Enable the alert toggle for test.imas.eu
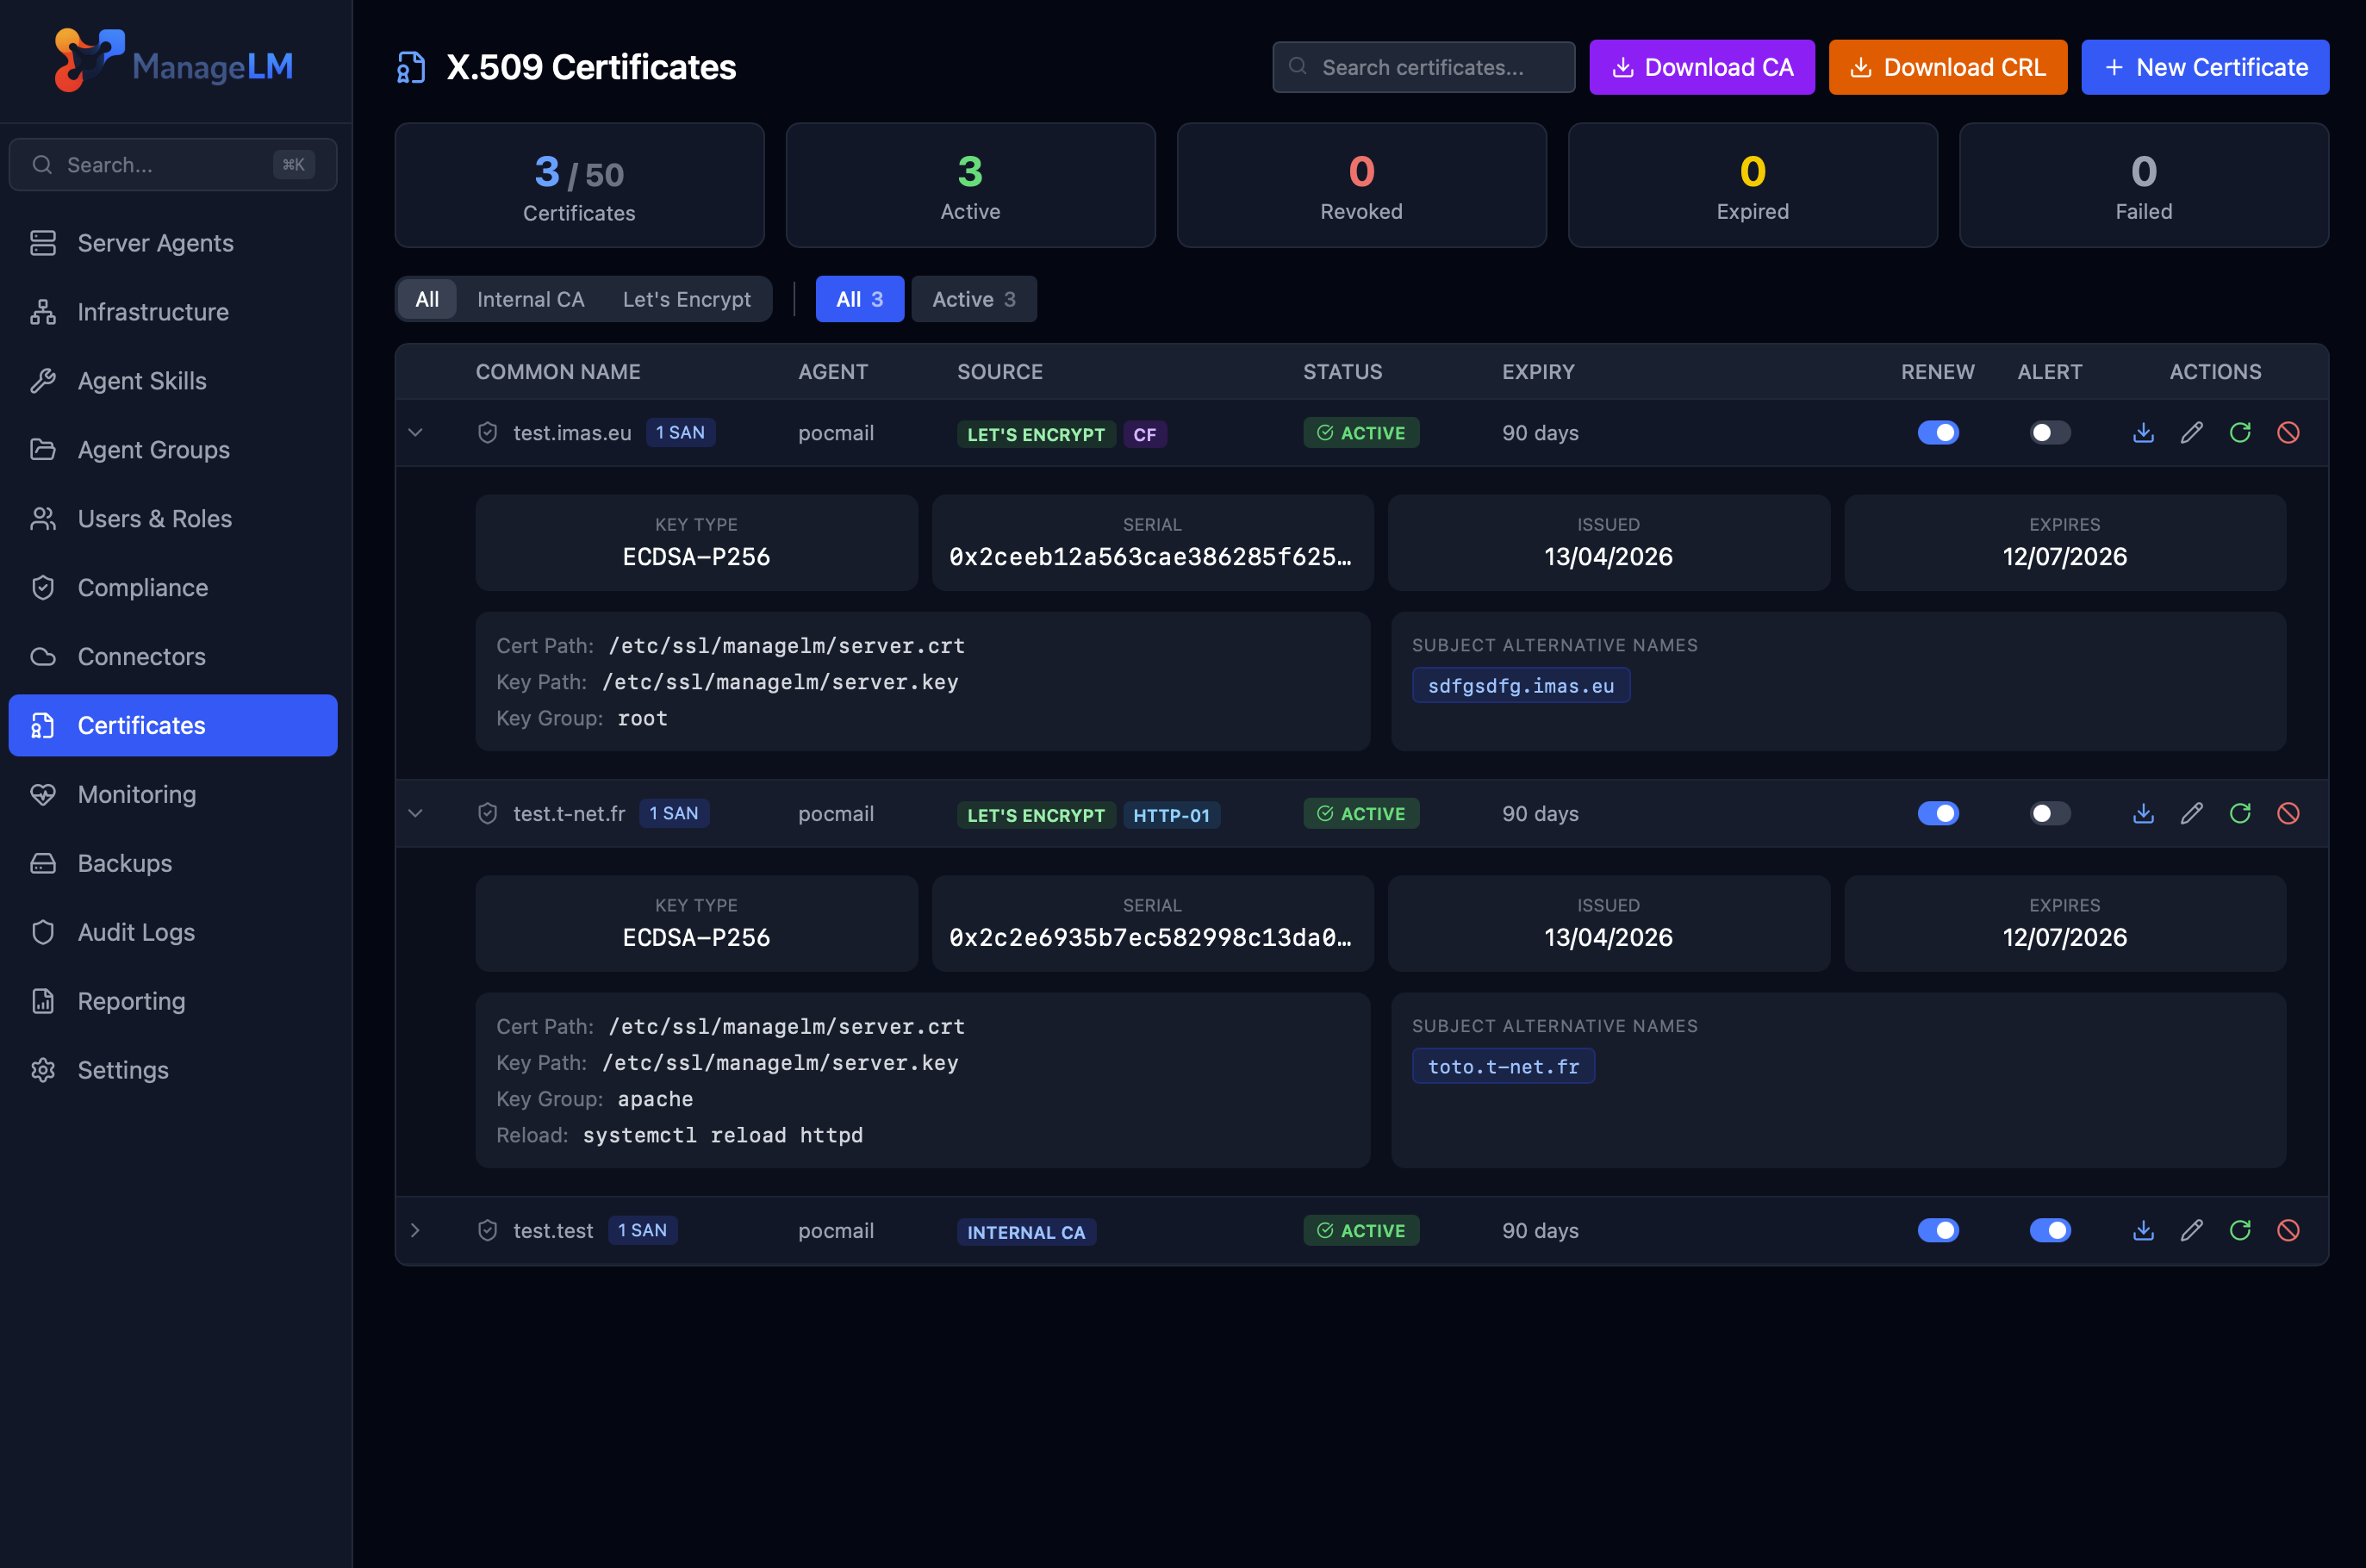The width and height of the screenshot is (2366, 1568). click(2049, 433)
